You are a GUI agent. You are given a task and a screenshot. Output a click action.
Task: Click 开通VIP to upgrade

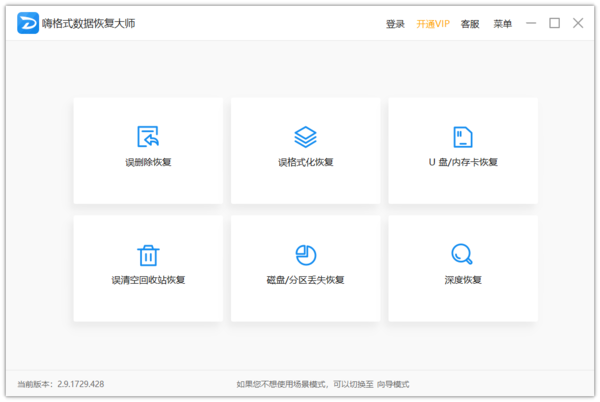pos(433,24)
